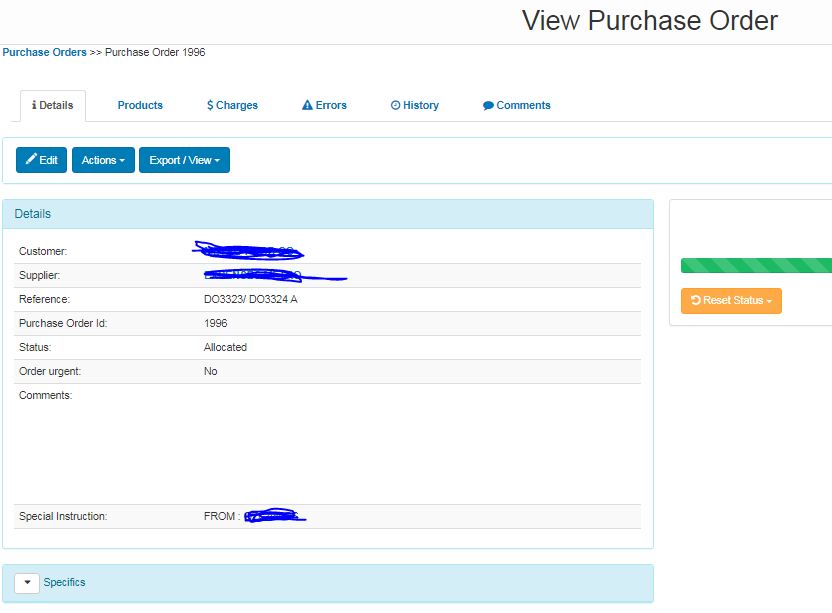Click the pencil icon on the Edit button

(31, 160)
